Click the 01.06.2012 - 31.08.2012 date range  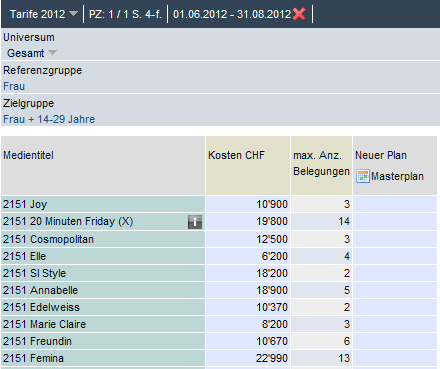click(232, 14)
